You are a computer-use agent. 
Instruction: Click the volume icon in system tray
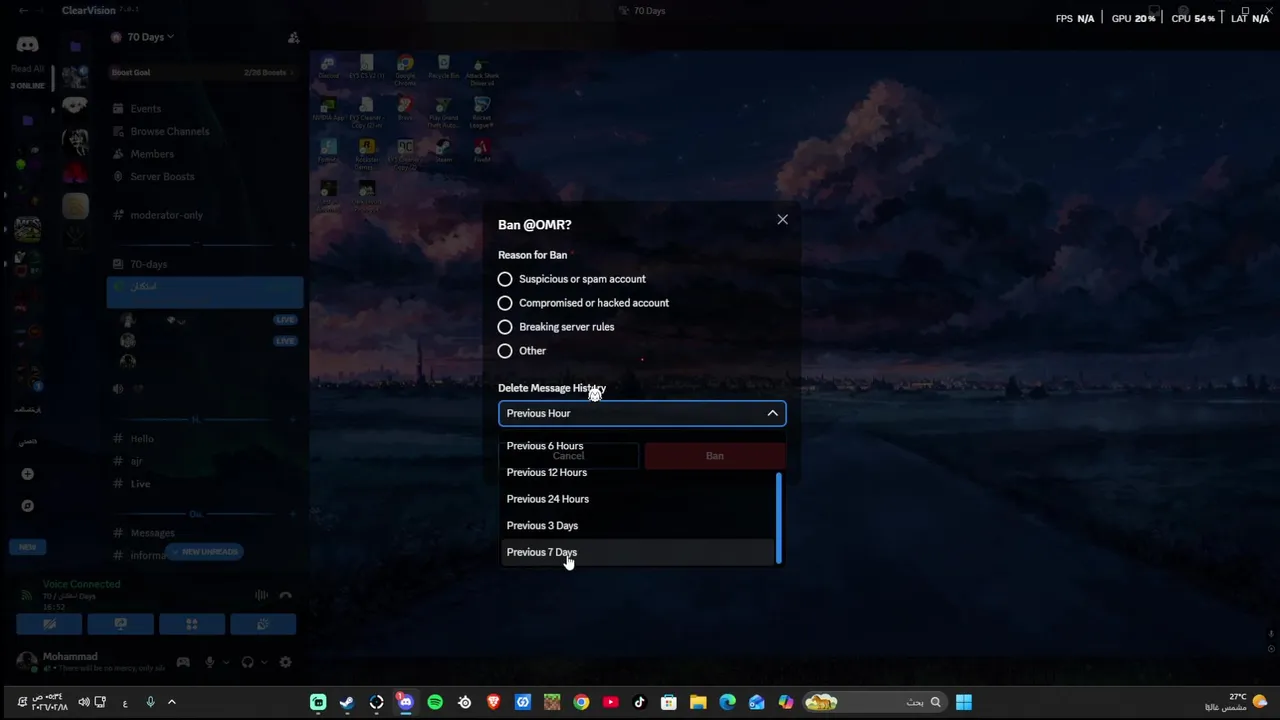[x=84, y=702]
